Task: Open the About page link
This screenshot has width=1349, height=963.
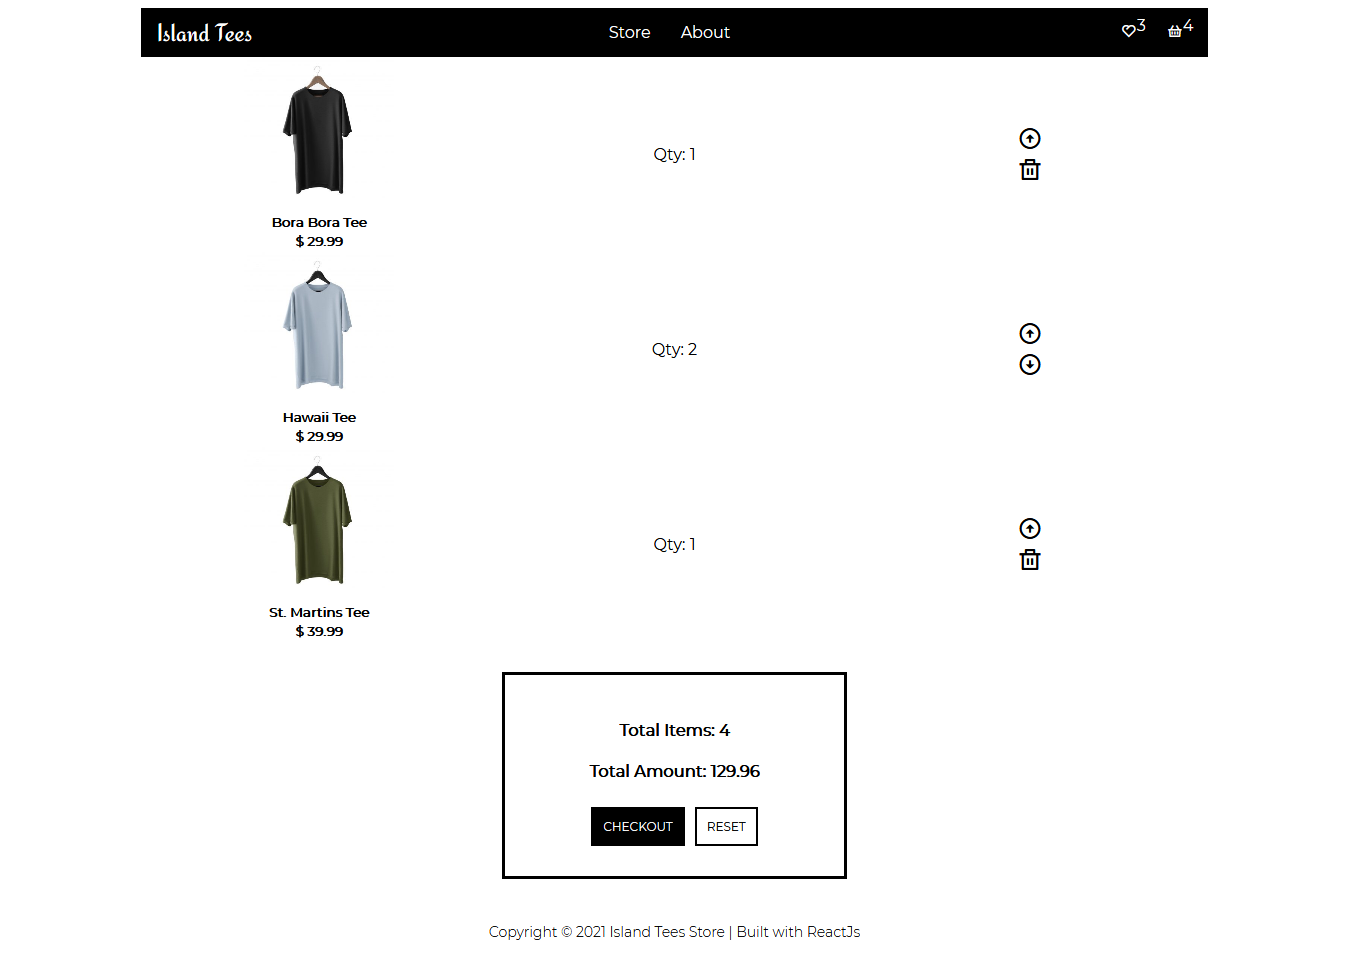Action: pyautogui.click(x=705, y=32)
